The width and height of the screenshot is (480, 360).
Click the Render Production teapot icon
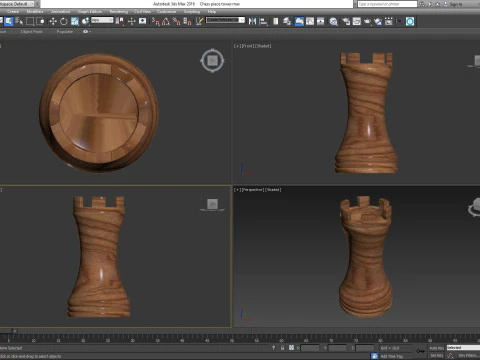(x=367, y=21)
